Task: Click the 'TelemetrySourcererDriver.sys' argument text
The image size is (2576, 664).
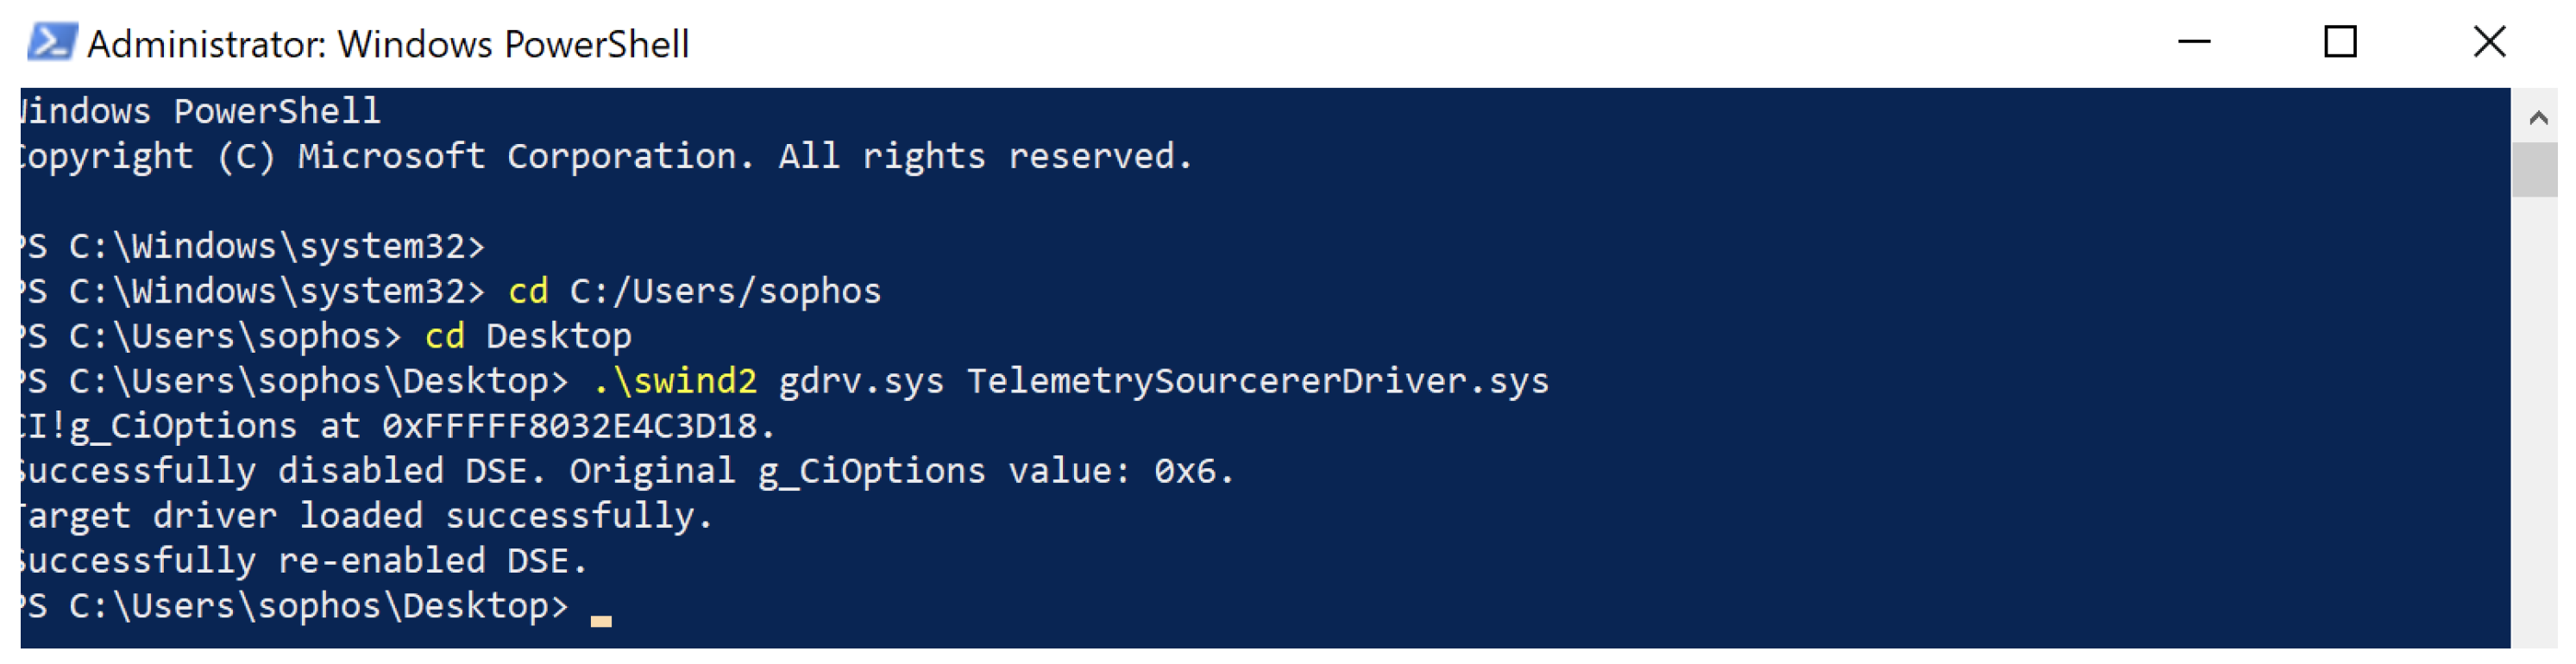Action: [x=1257, y=382]
